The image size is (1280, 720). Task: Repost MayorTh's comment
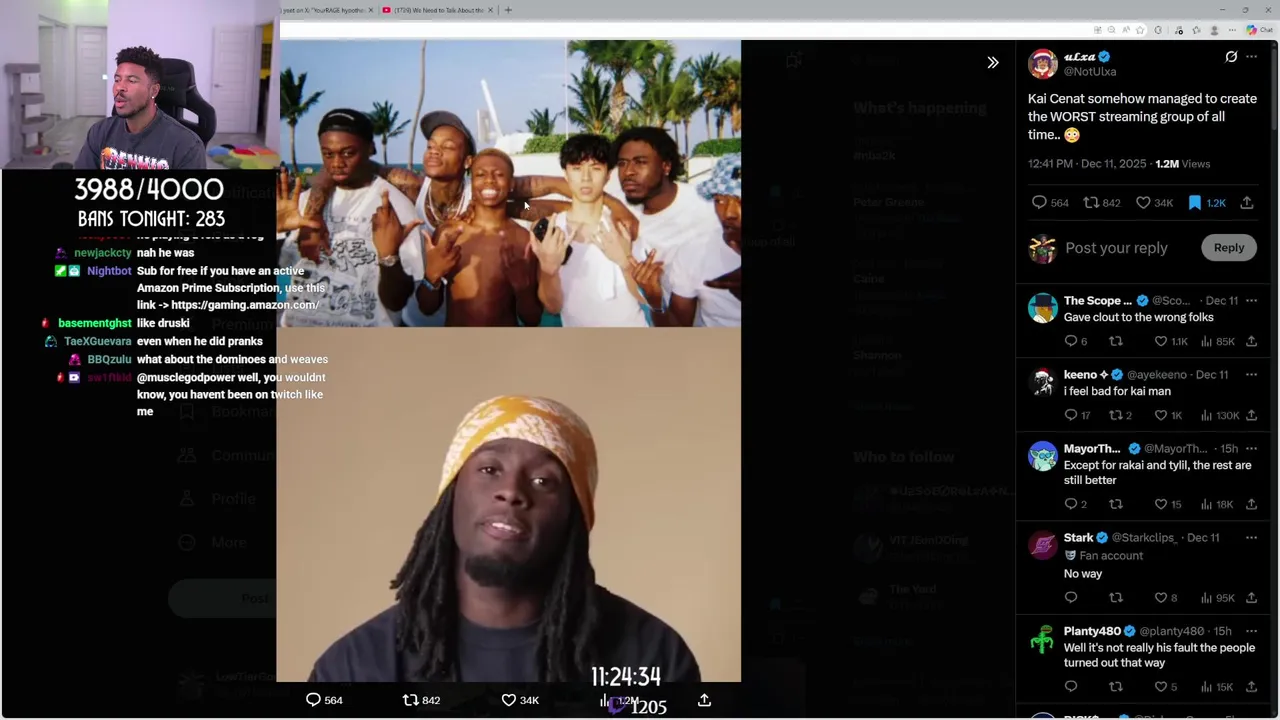tap(1116, 505)
